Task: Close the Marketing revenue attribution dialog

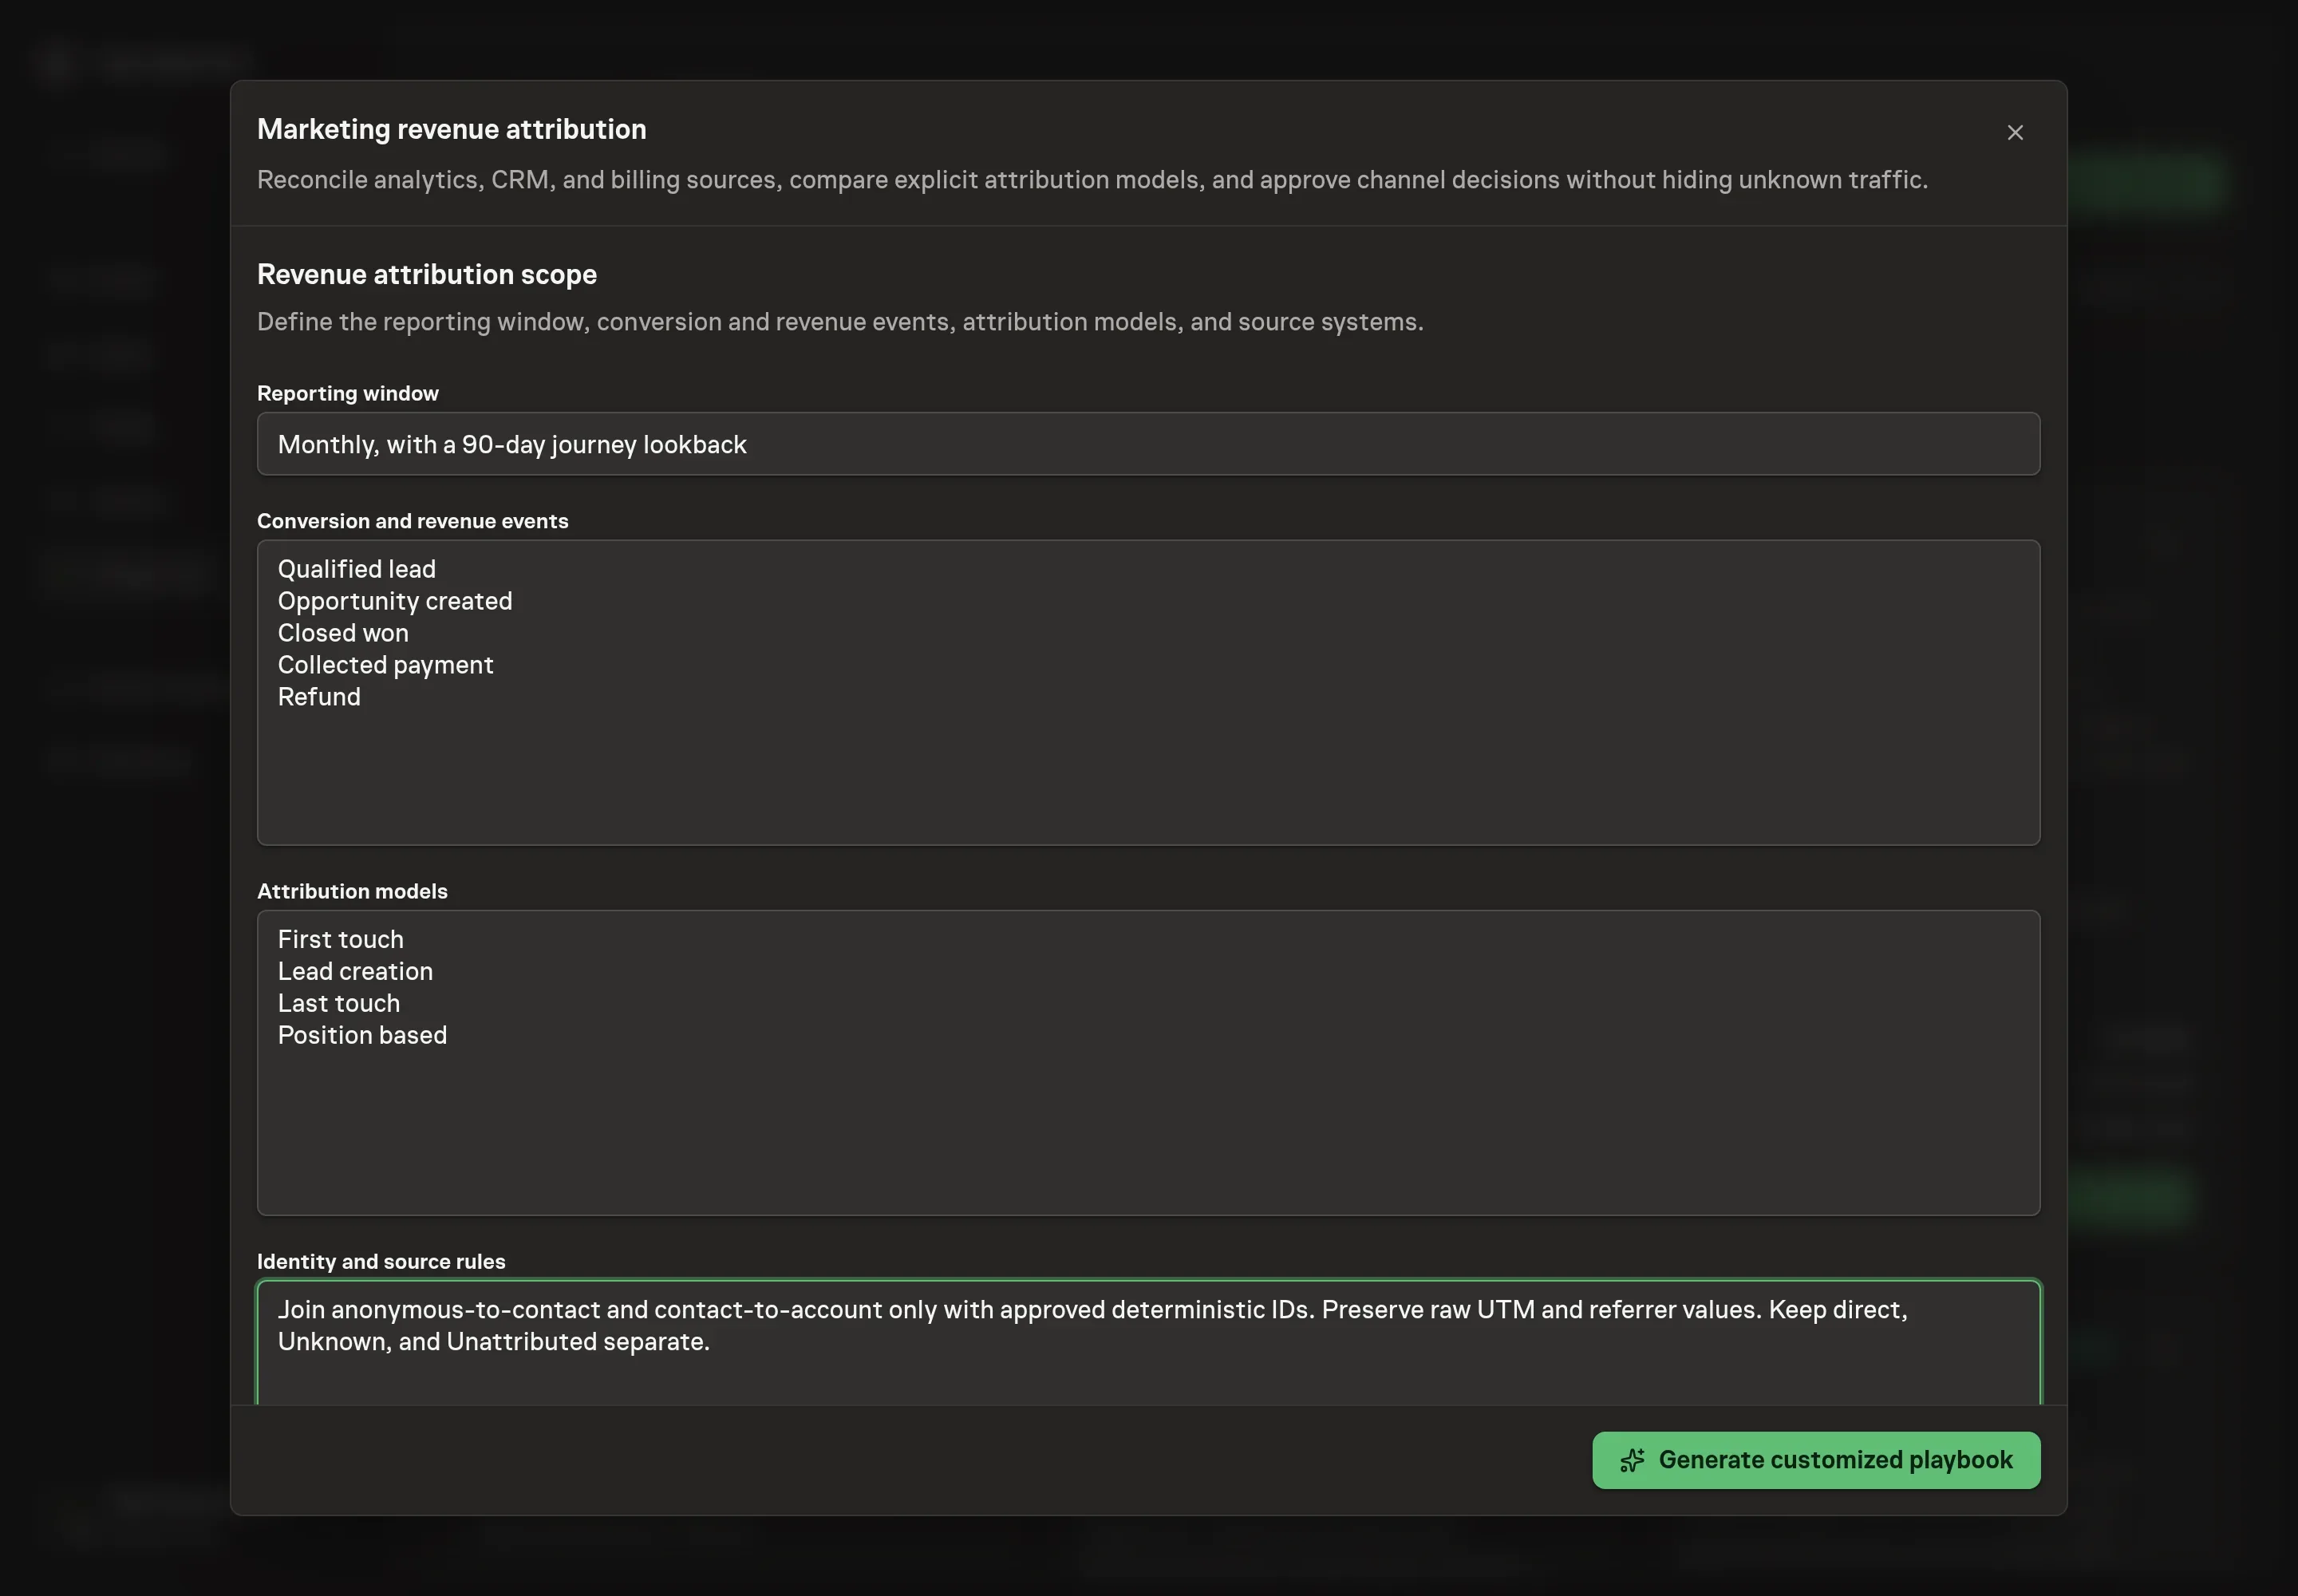Action: 2015,133
